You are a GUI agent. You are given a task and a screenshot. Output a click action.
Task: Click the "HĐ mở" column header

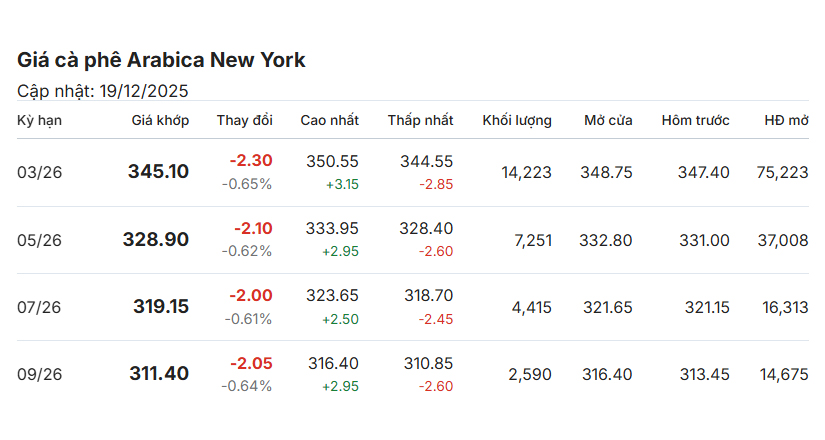pos(786,121)
